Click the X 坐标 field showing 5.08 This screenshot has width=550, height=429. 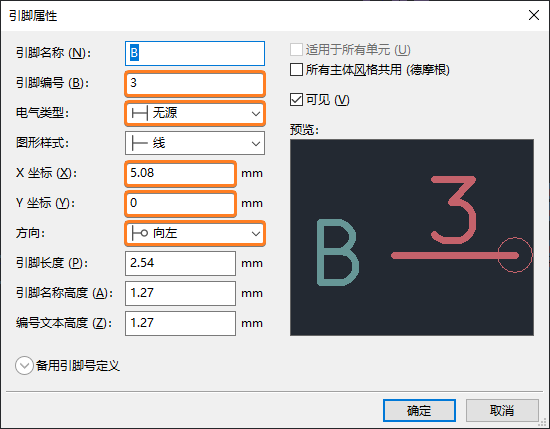tap(180, 173)
